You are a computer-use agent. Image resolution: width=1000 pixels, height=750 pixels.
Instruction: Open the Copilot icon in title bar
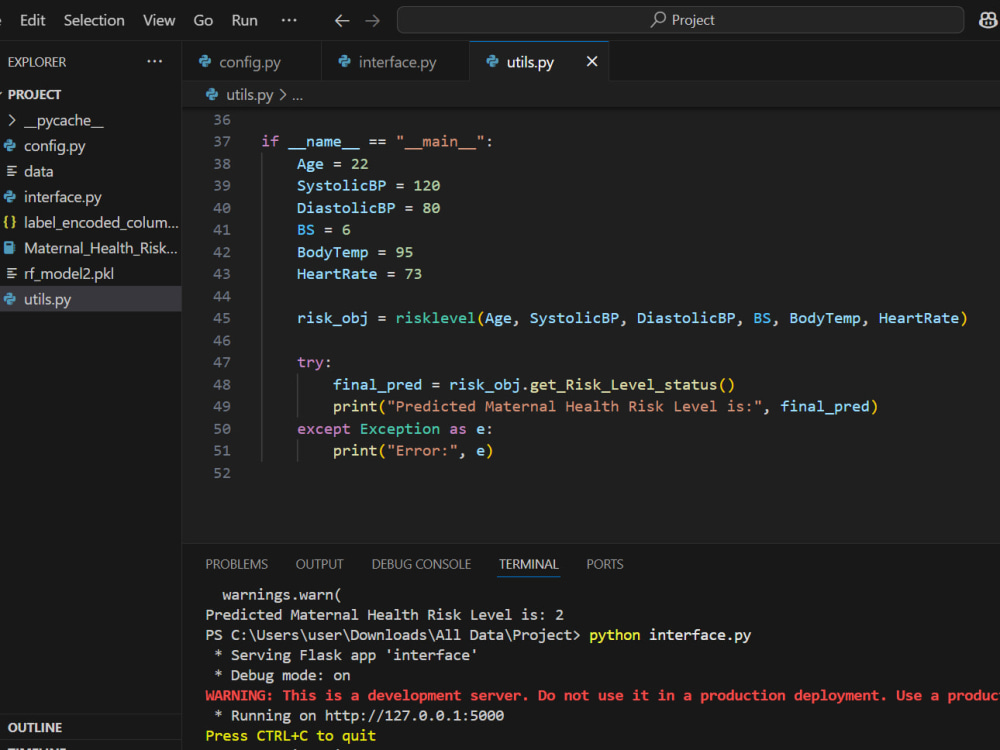click(987, 20)
